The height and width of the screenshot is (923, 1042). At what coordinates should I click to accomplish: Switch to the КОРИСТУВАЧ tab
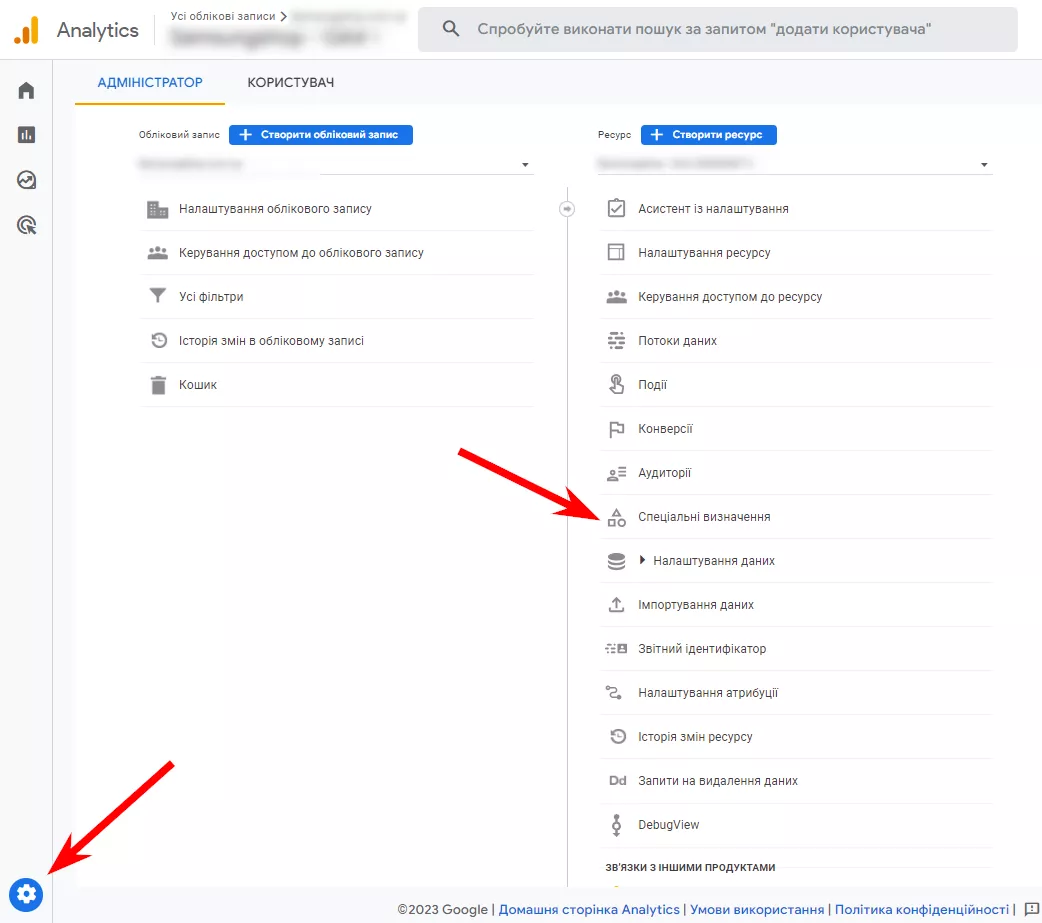(290, 82)
